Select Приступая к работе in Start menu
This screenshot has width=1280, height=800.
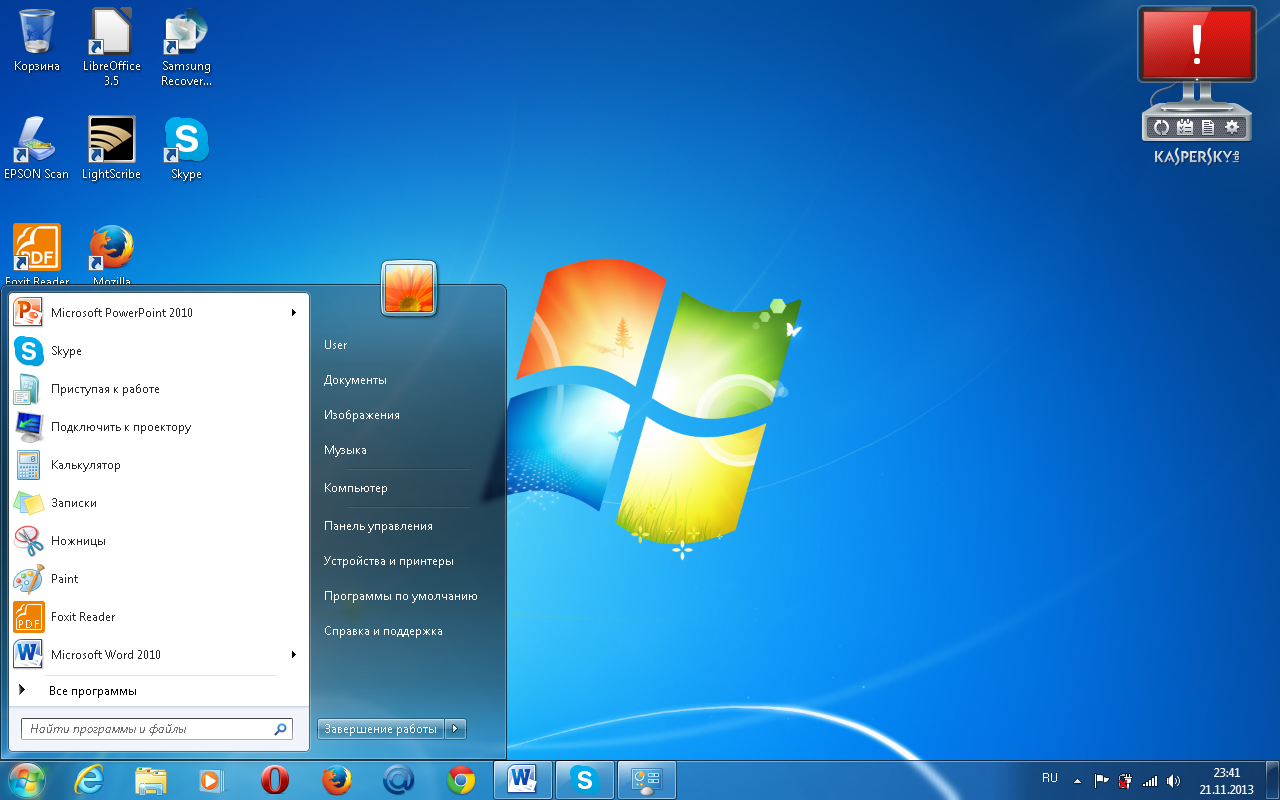click(160, 389)
